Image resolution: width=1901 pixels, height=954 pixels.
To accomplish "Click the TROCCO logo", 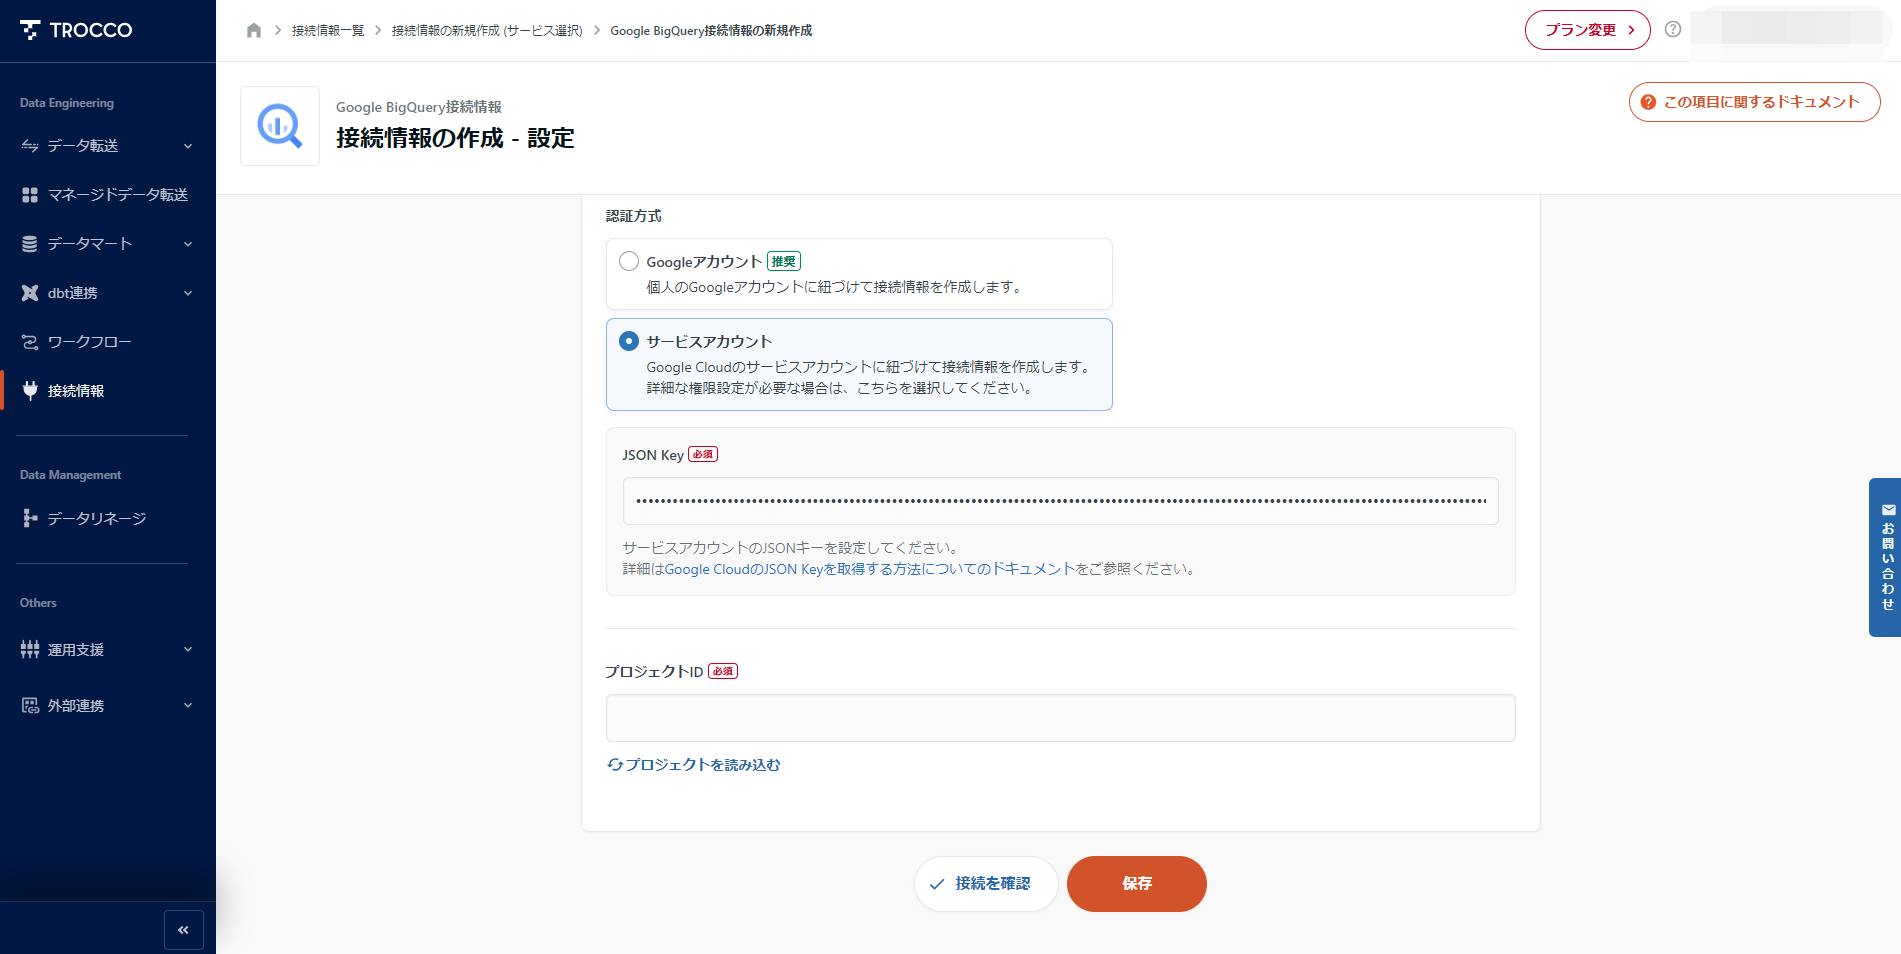I will pos(76,30).
